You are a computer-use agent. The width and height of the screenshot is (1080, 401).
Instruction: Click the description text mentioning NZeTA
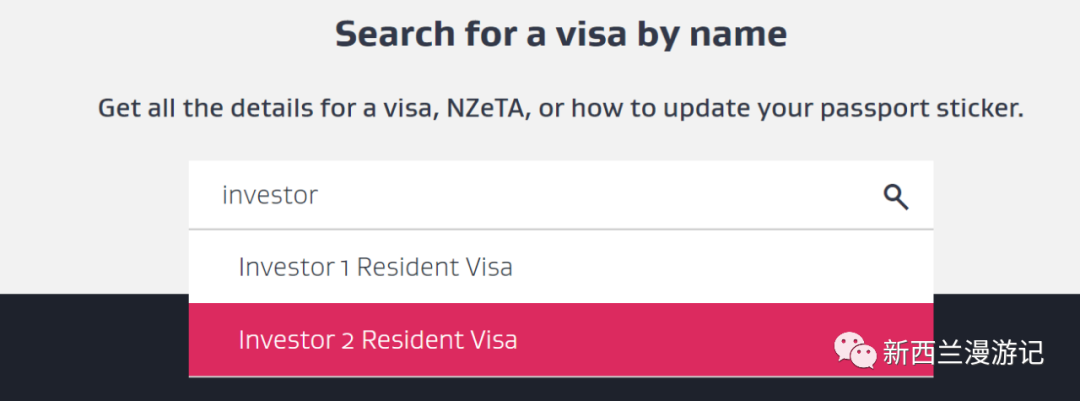point(560,108)
